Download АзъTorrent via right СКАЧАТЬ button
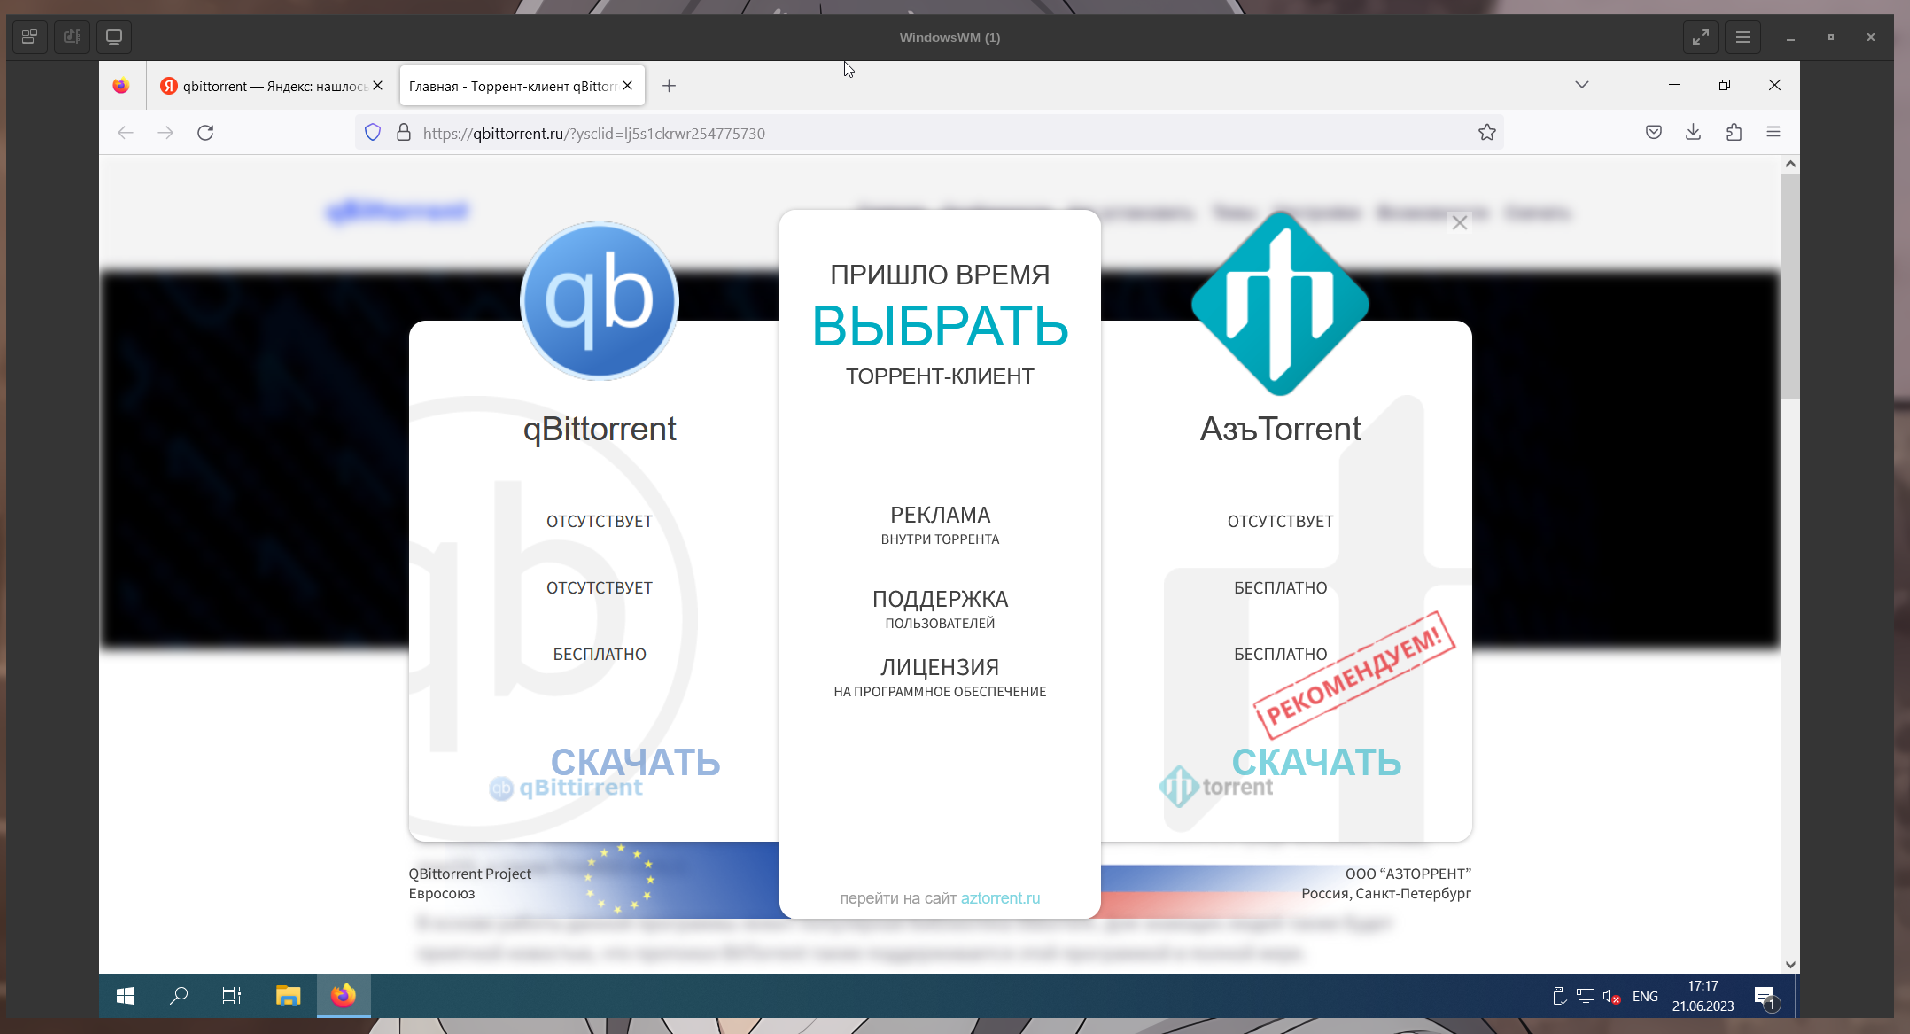The height and width of the screenshot is (1034, 1910). pyautogui.click(x=1316, y=762)
